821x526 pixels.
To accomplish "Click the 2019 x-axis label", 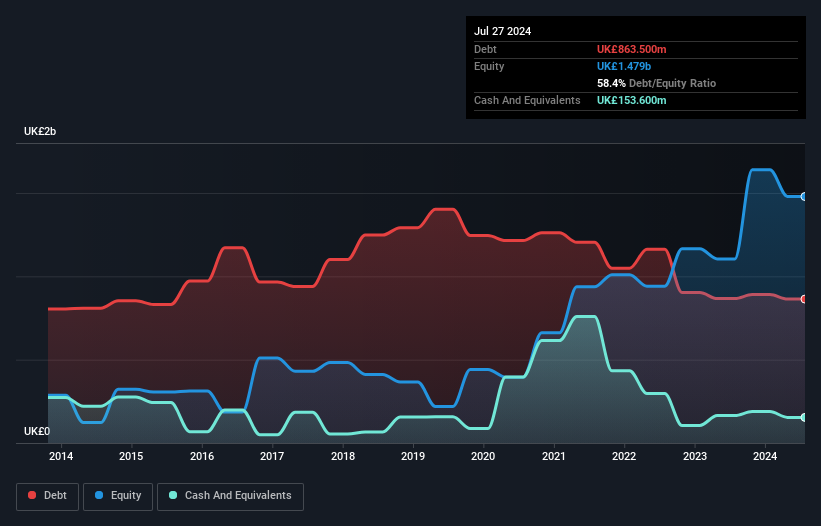I will tap(413, 456).
